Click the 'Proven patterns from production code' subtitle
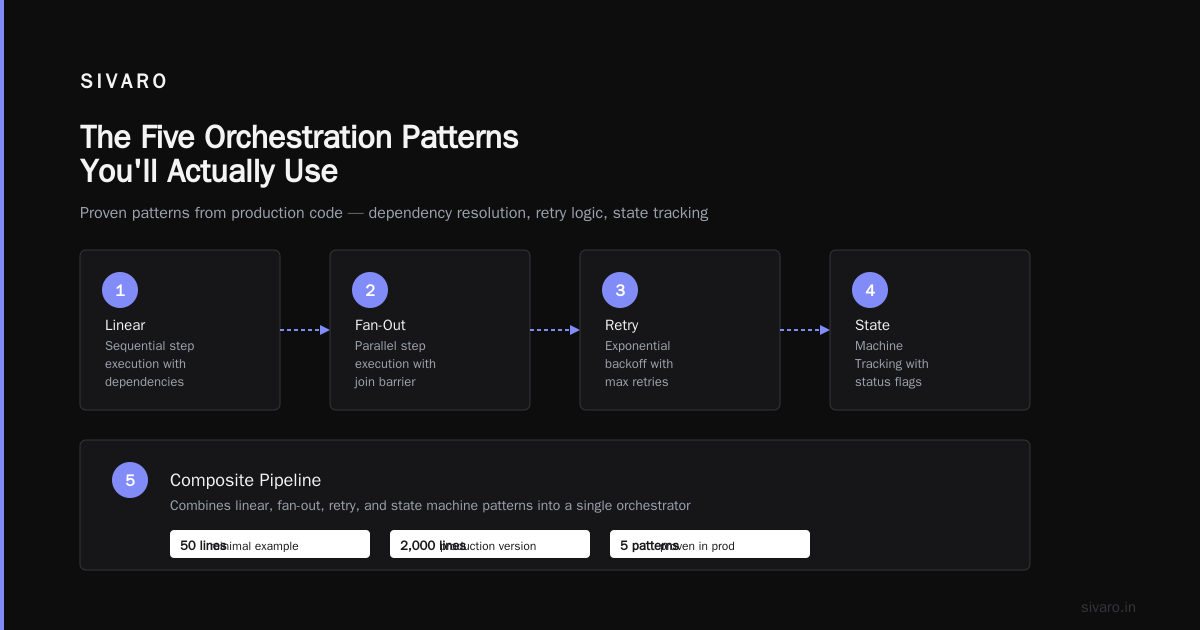Screen dimensions: 1200x630 394,213
